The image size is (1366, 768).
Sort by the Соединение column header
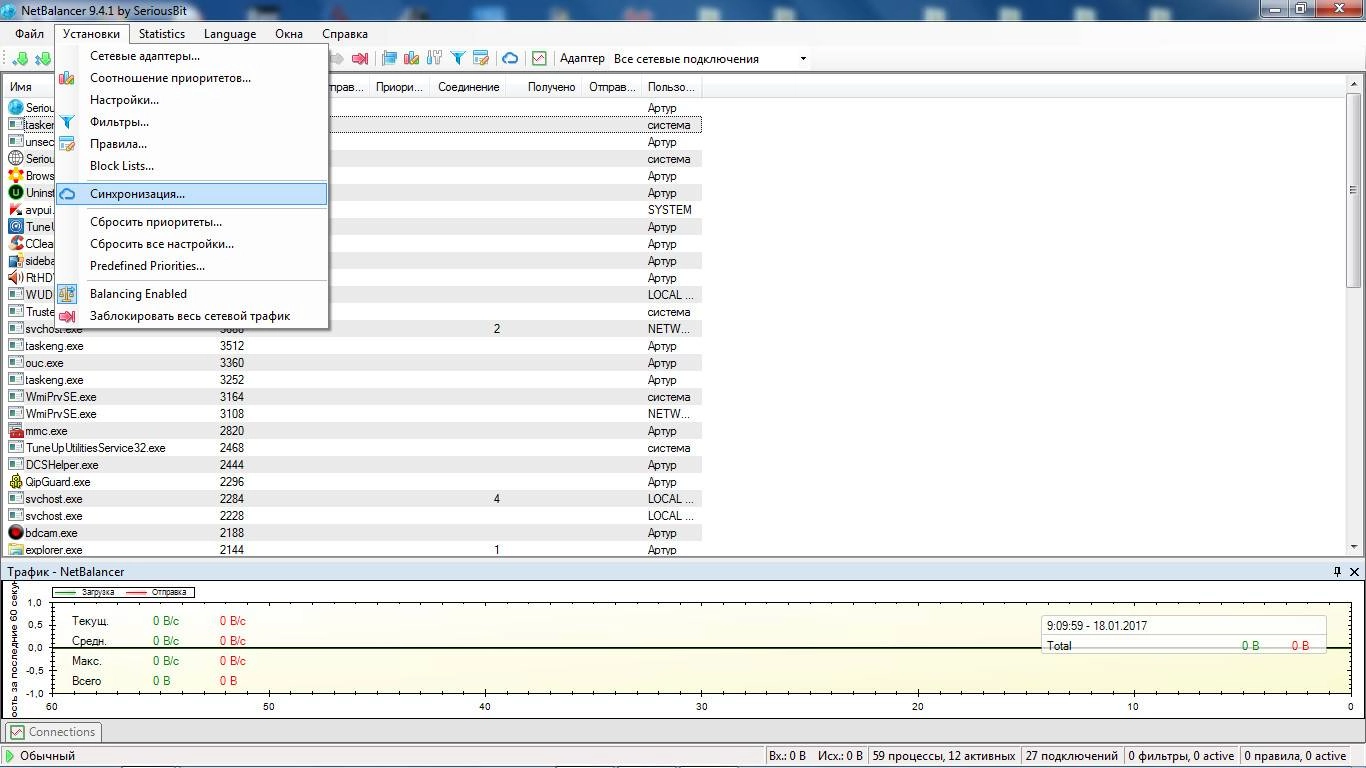pos(468,87)
